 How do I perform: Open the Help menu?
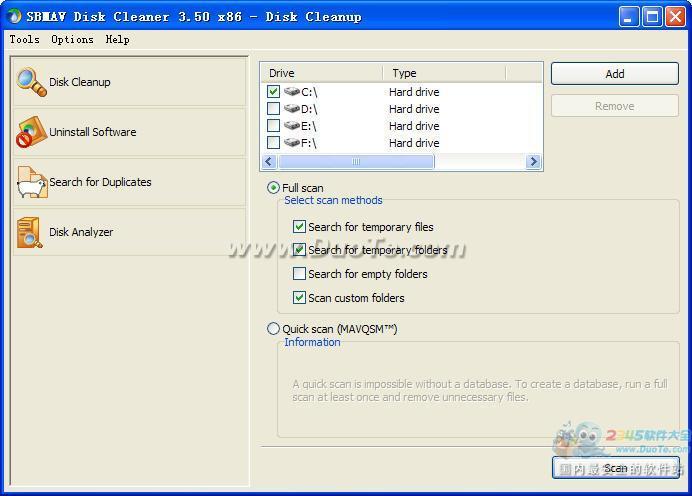pyautogui.click(x=117, y=39)
